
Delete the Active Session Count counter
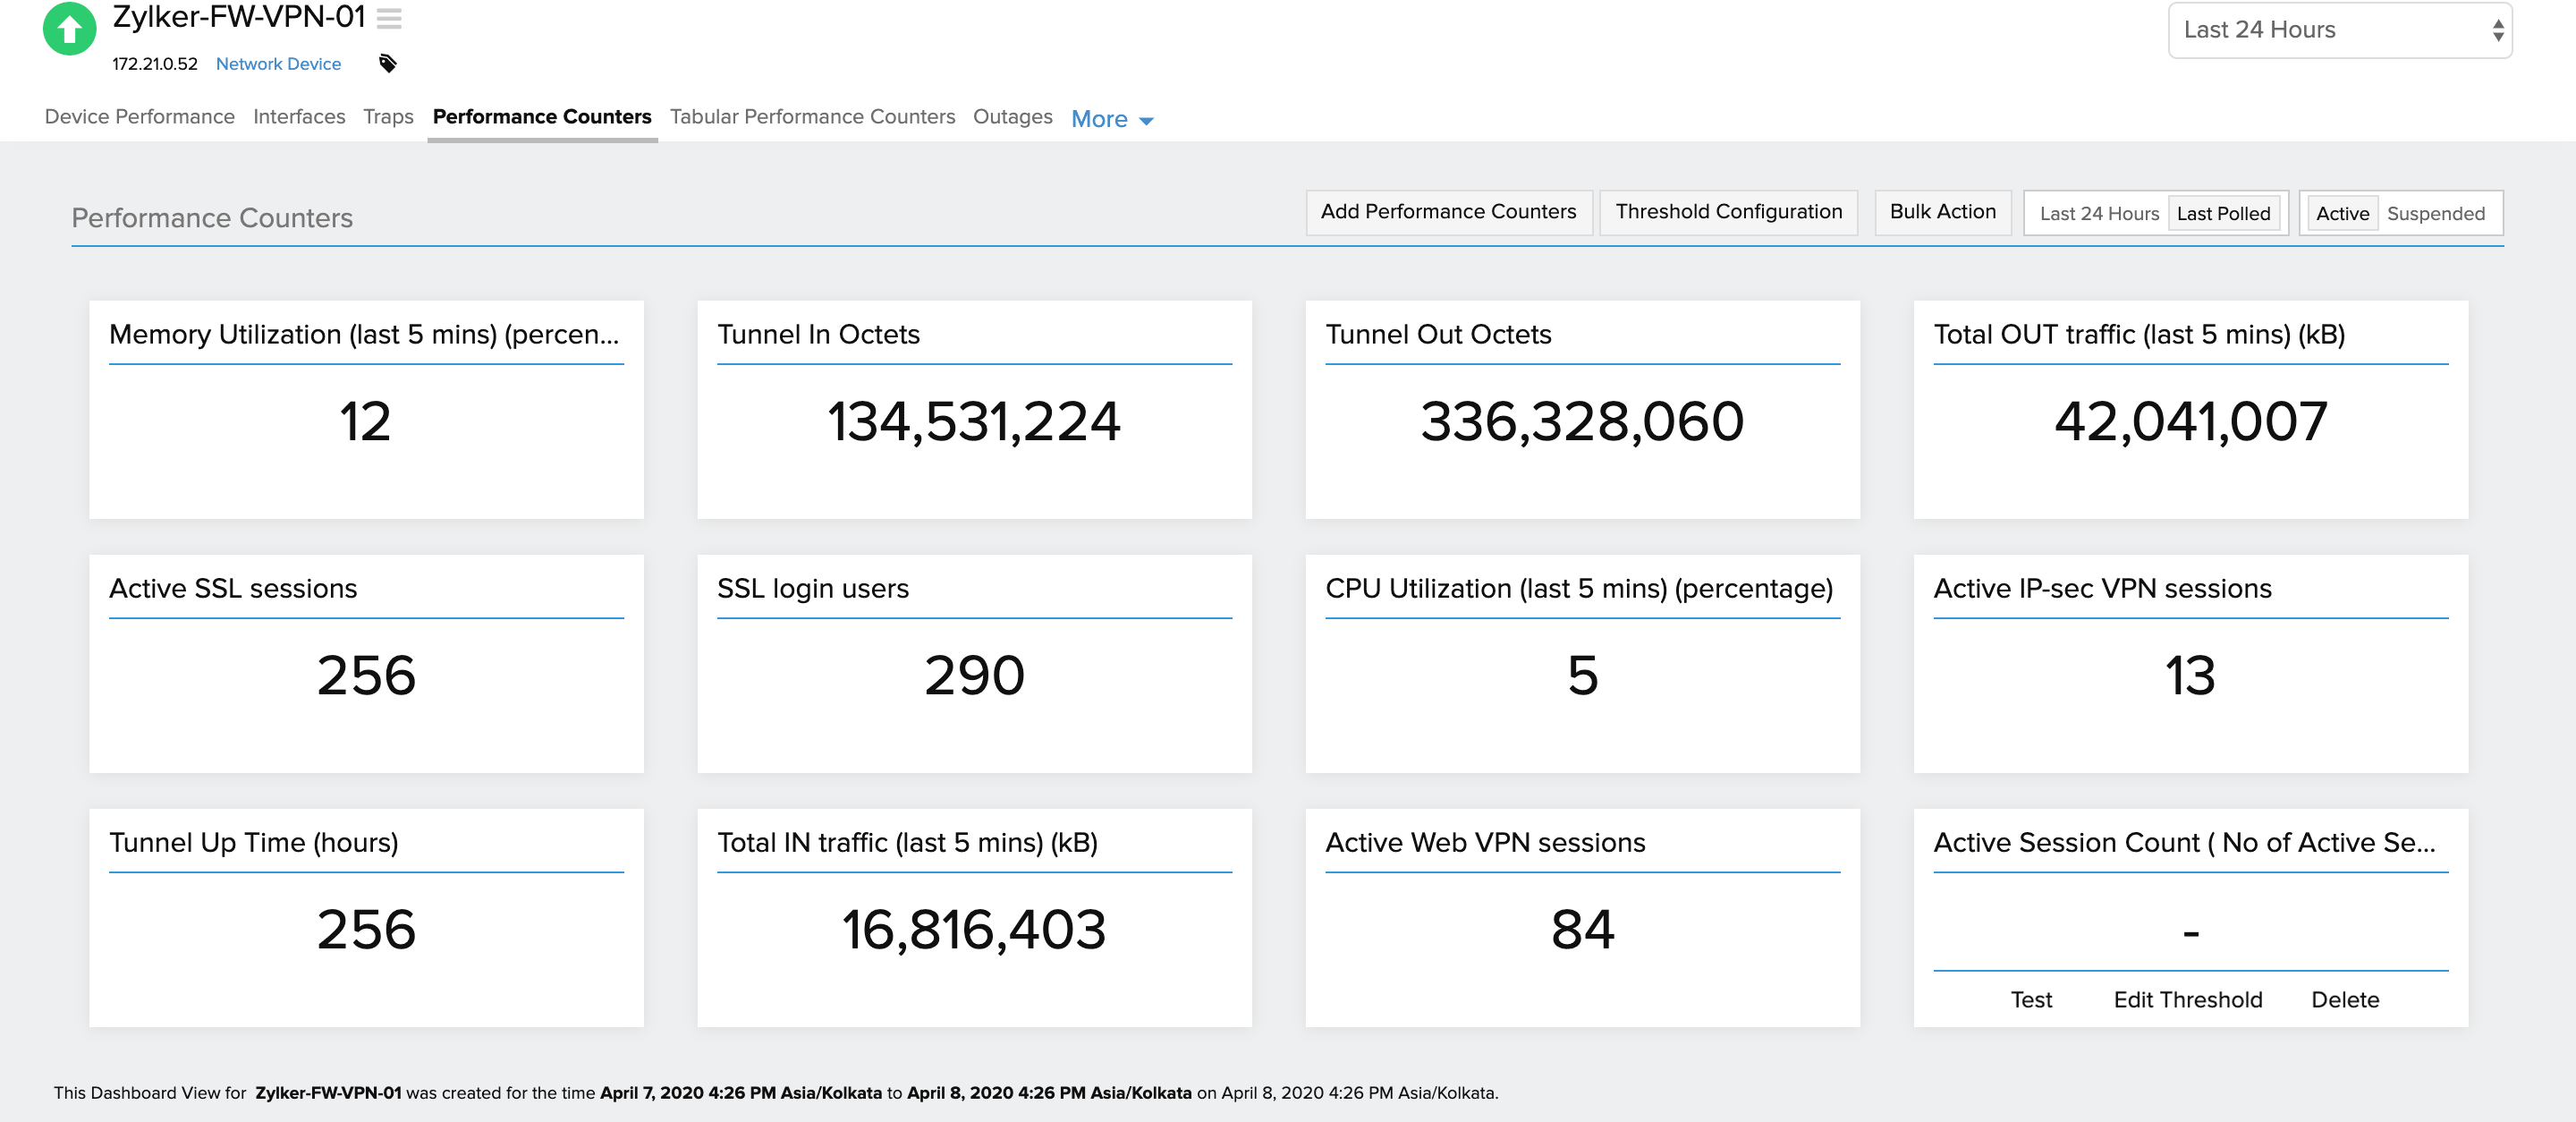click(2344, 999)
